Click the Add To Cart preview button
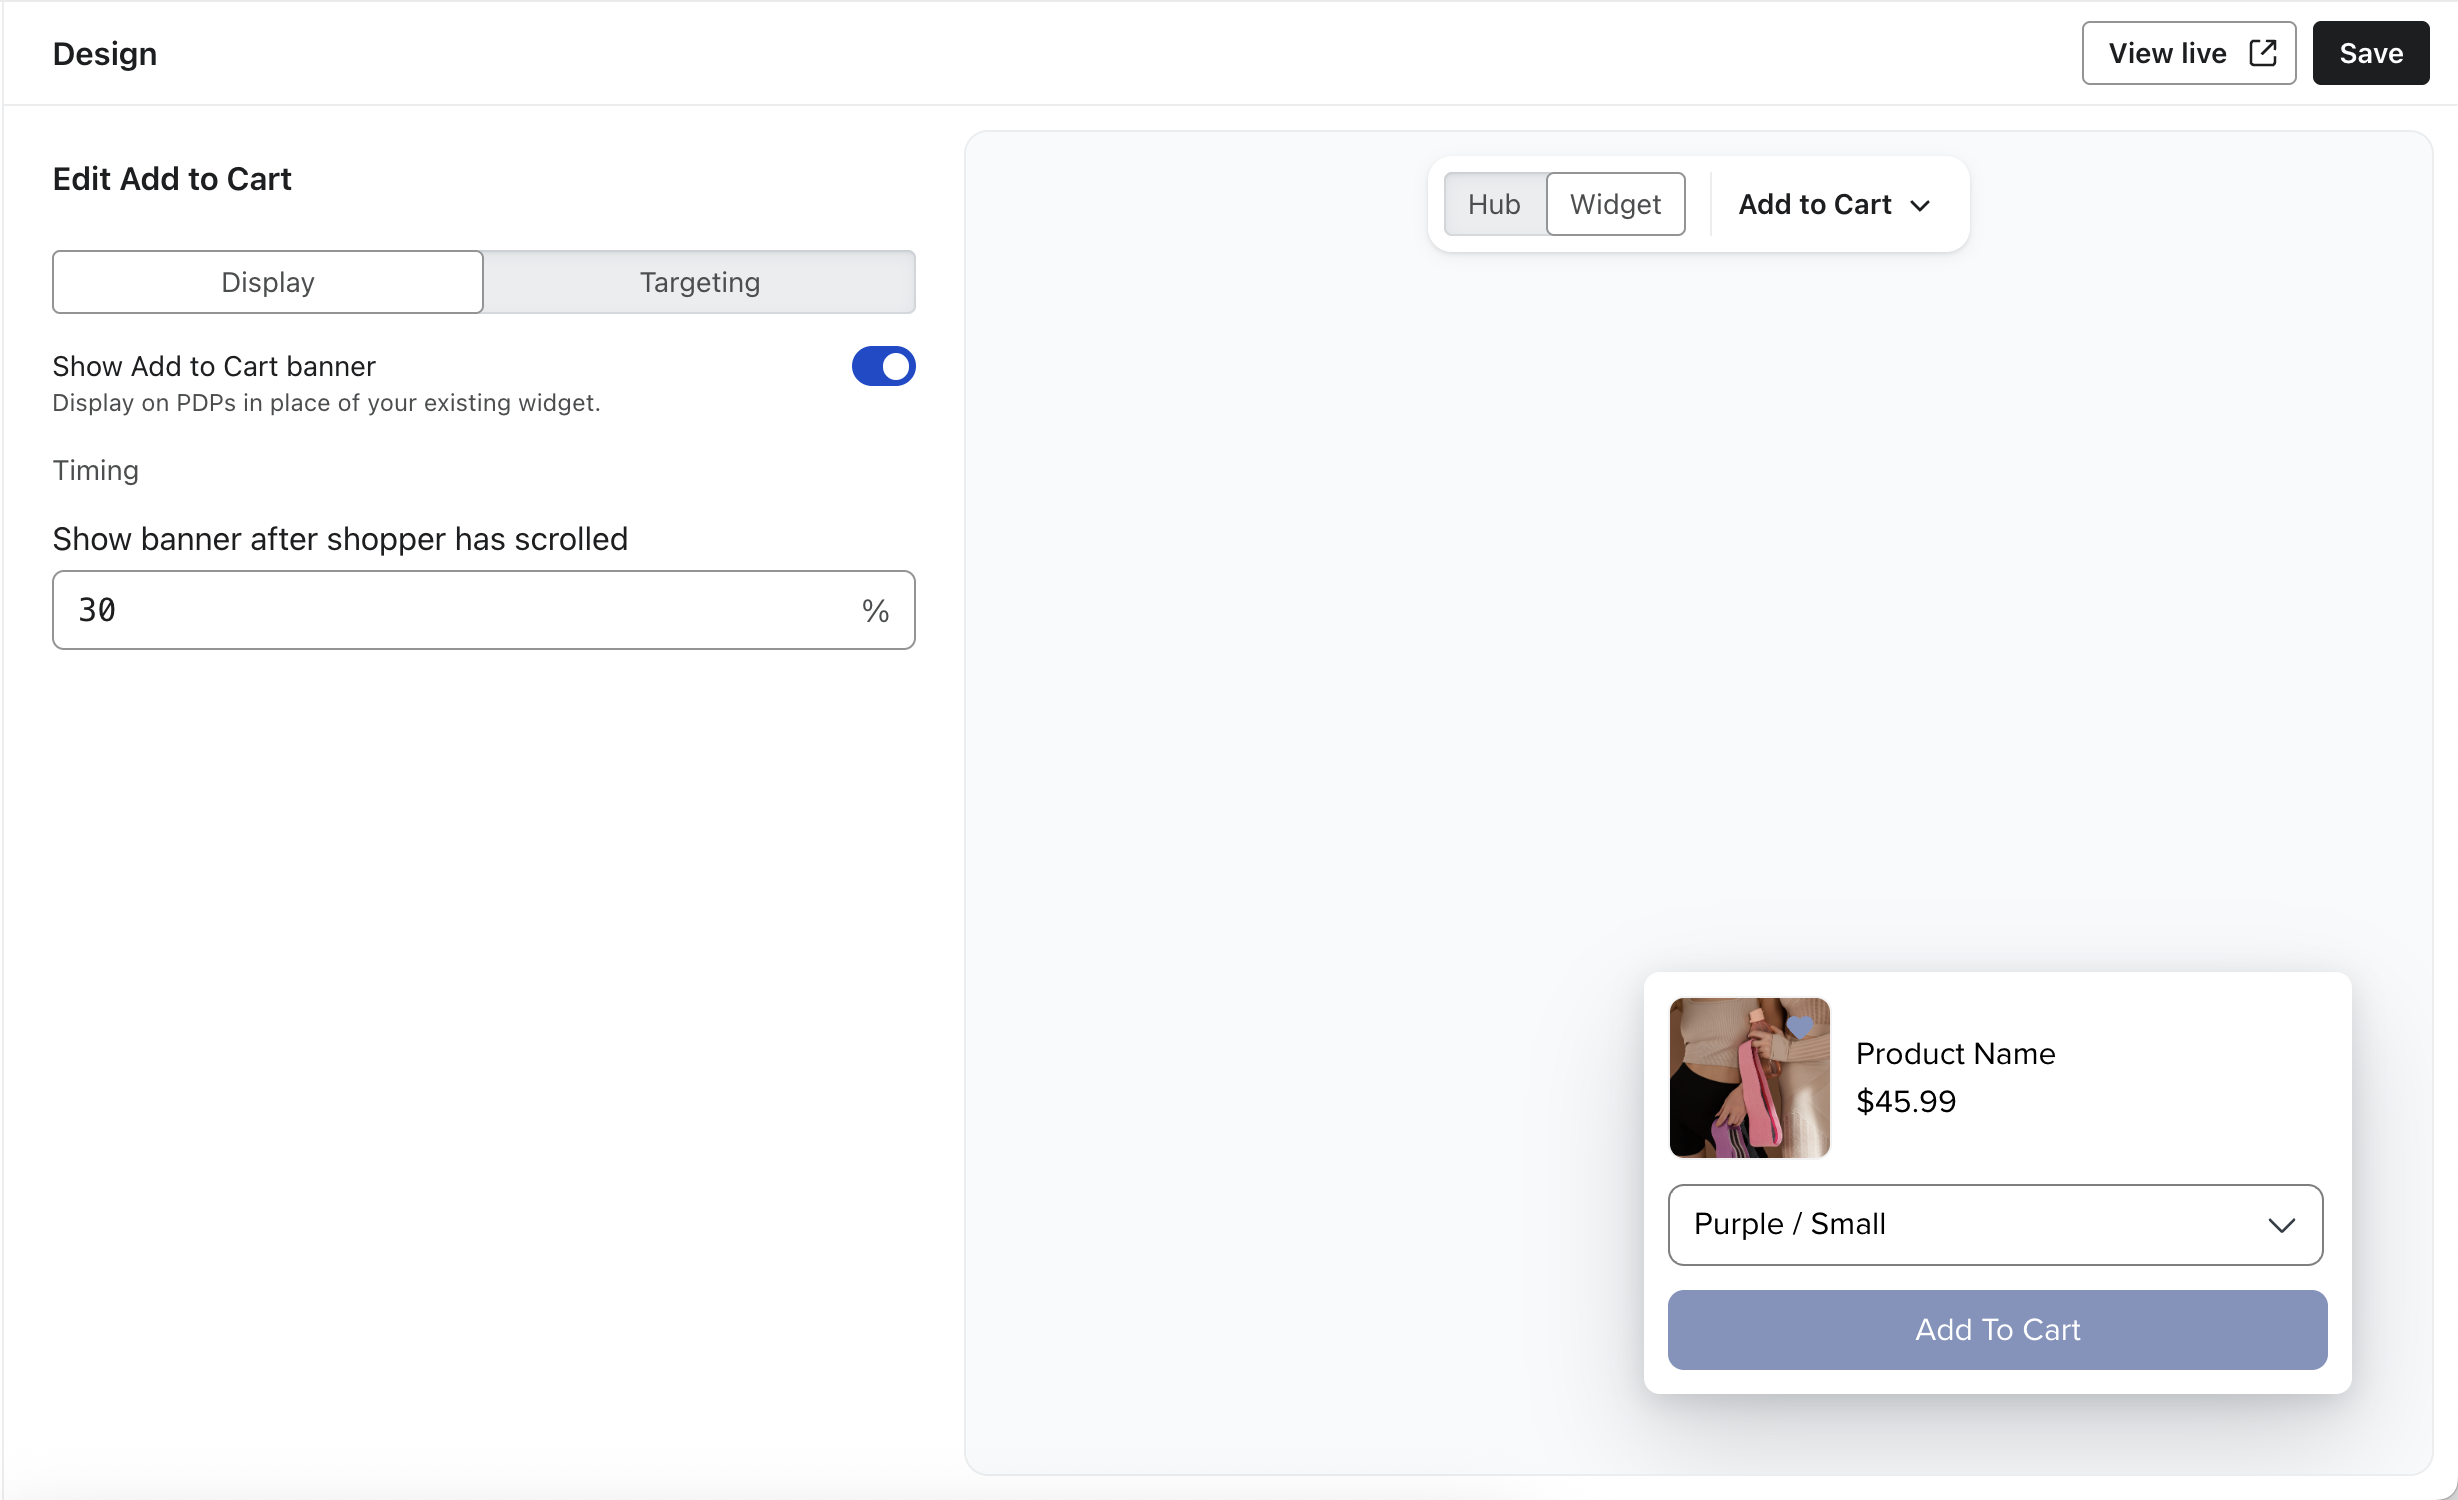The image size is (2458, 1500). coord(1997,1329)
